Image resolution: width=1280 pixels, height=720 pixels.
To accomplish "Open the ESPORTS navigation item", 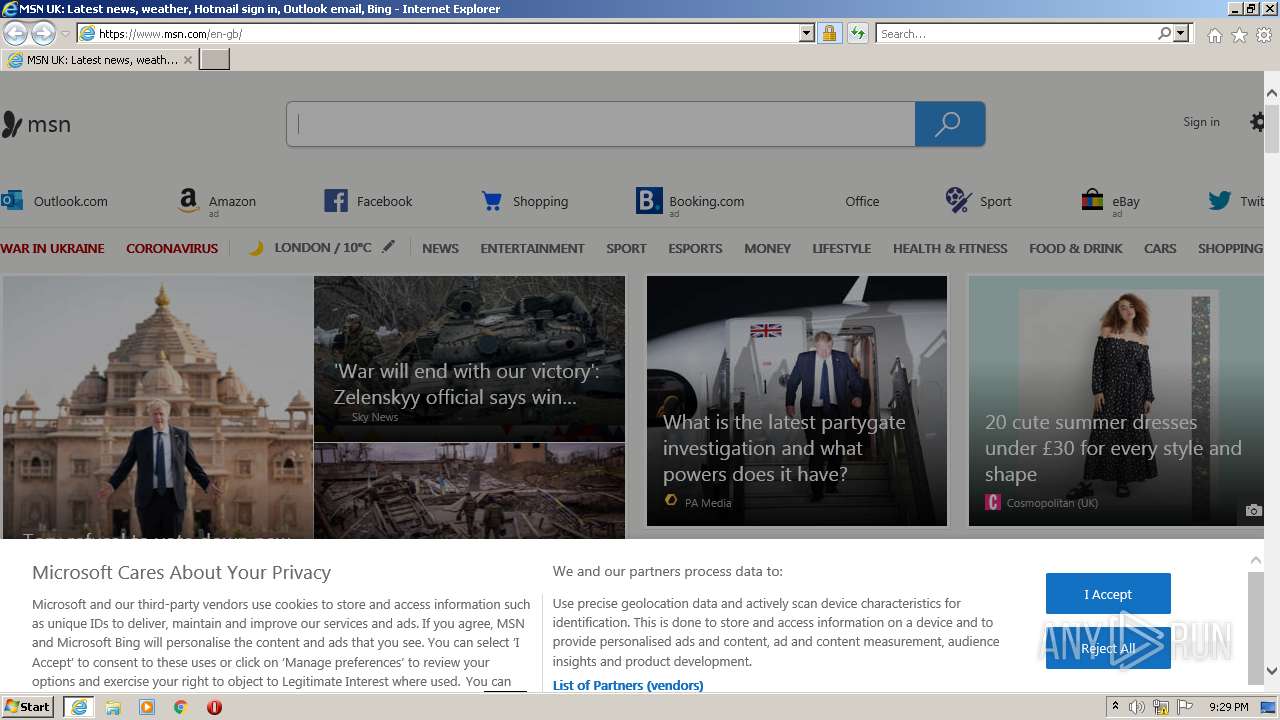I will 695,248.
